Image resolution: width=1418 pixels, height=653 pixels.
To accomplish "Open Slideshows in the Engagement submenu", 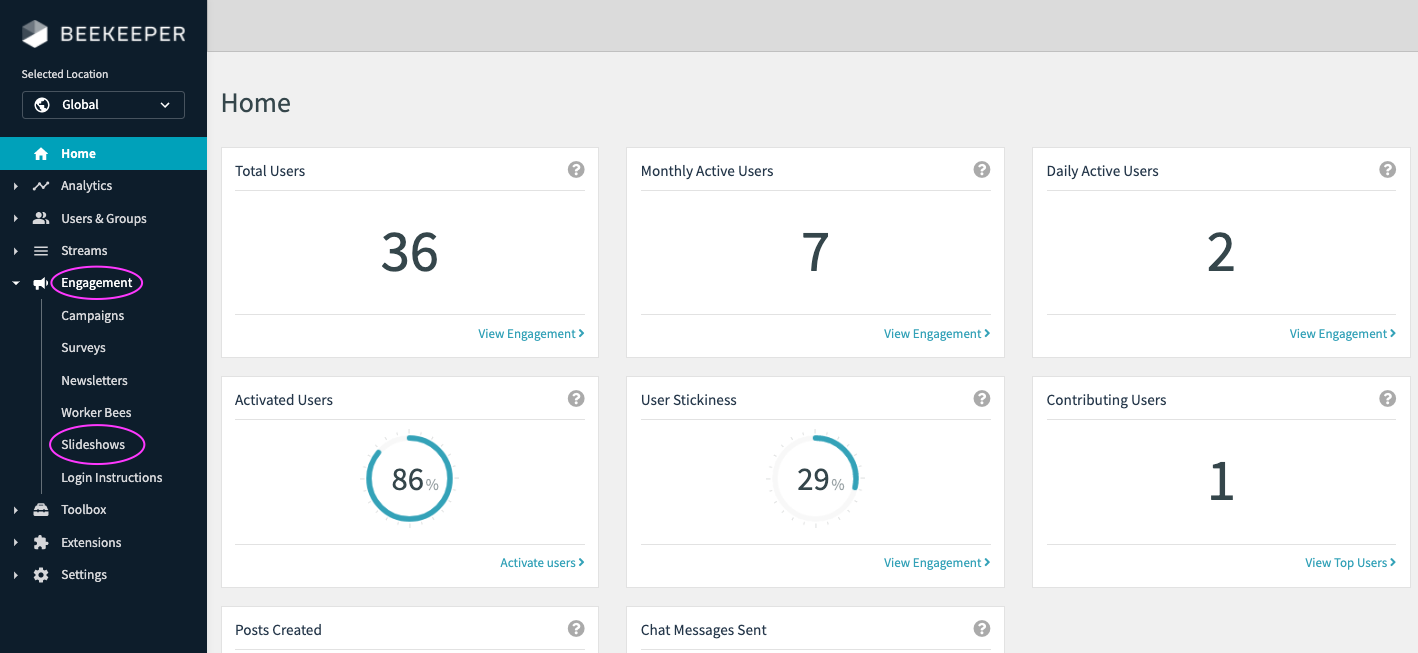I will [x=93, y=445].
